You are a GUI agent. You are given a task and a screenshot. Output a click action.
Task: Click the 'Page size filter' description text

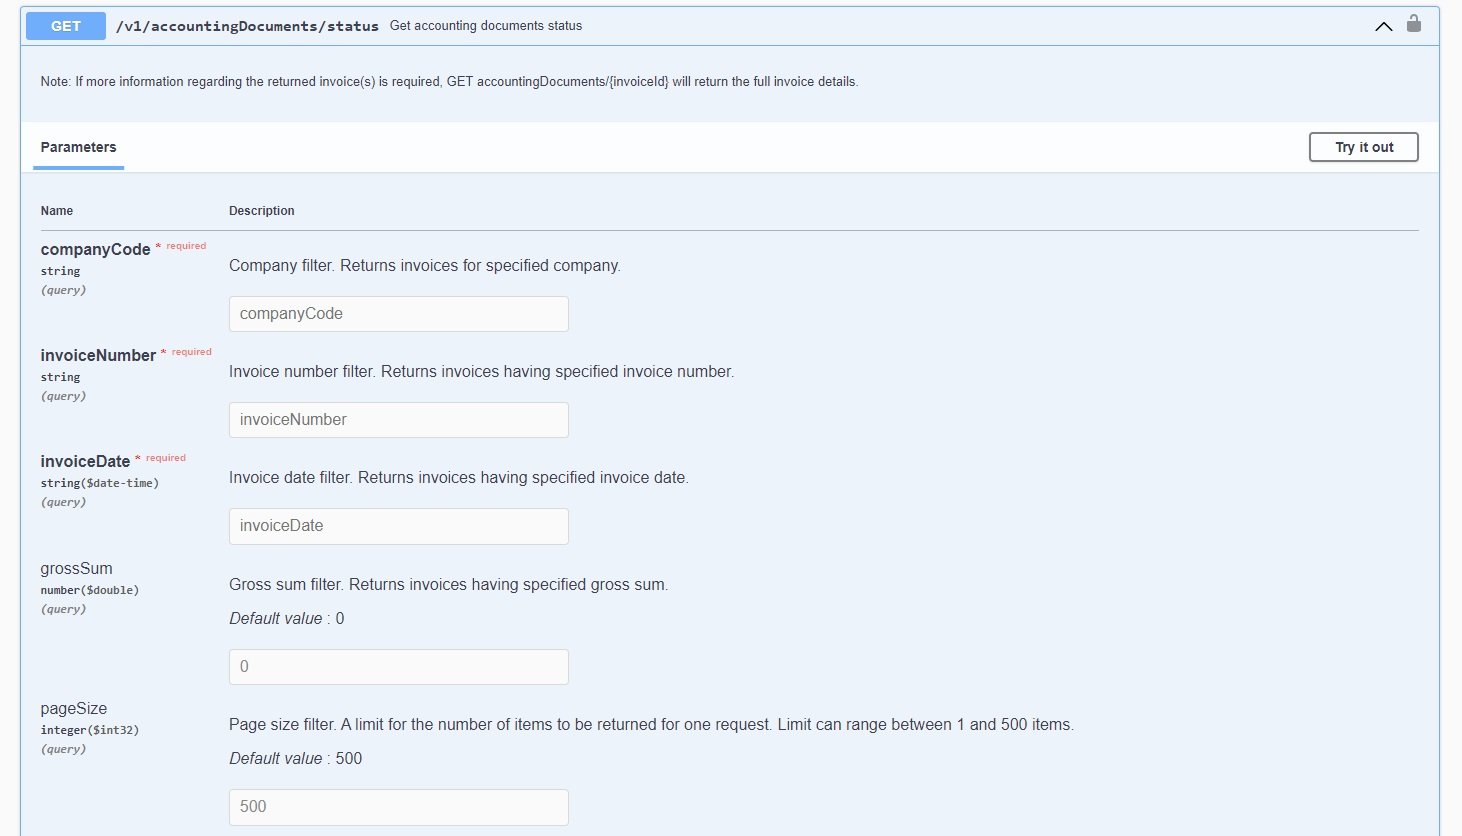tap(651, 725)
